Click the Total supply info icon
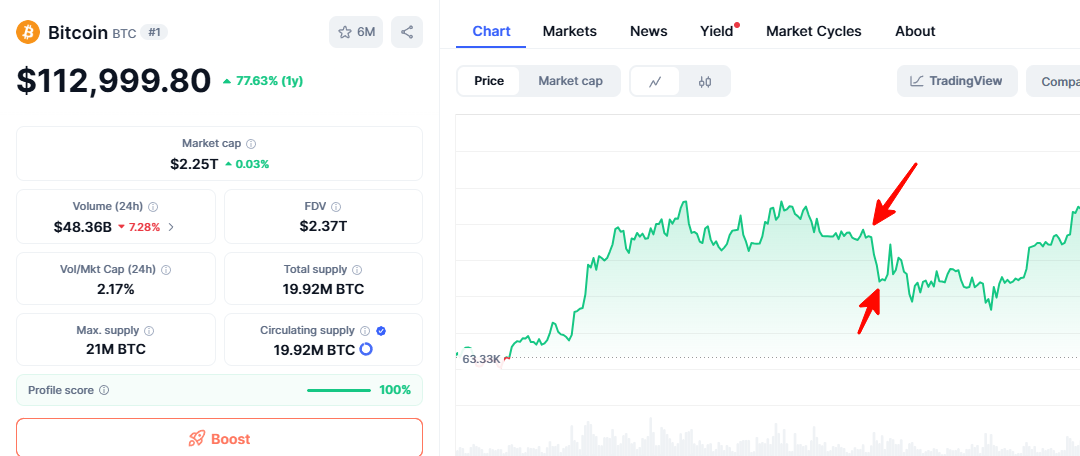This screenshot has width=1080, height=456. pyautogui.click(x=357, y=269)
